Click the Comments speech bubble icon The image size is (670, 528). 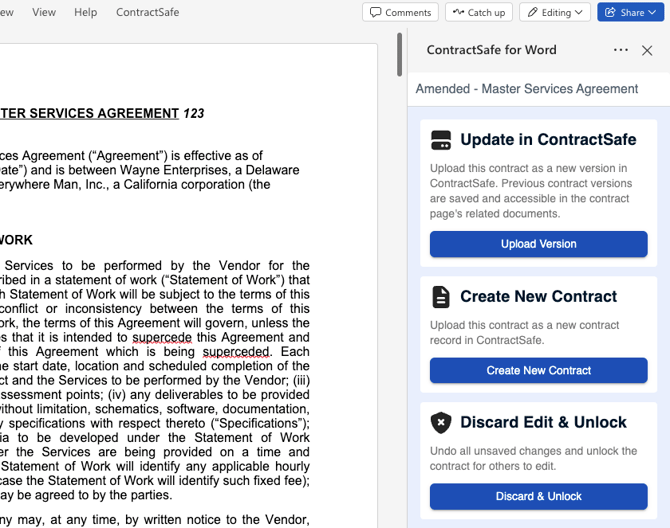click(x=375, y=12)
